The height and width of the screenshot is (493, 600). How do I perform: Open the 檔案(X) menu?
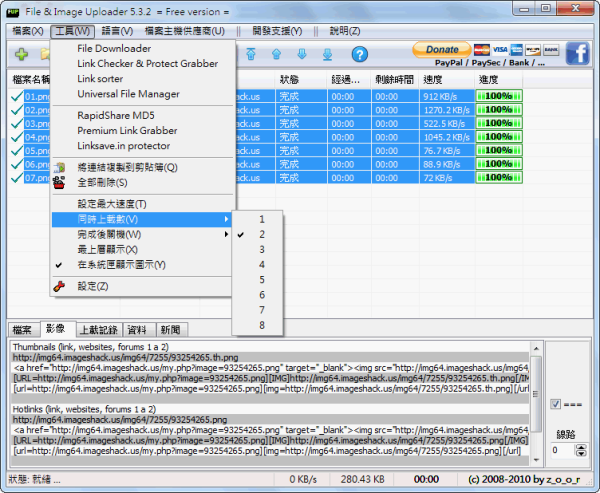coord(28,31)
